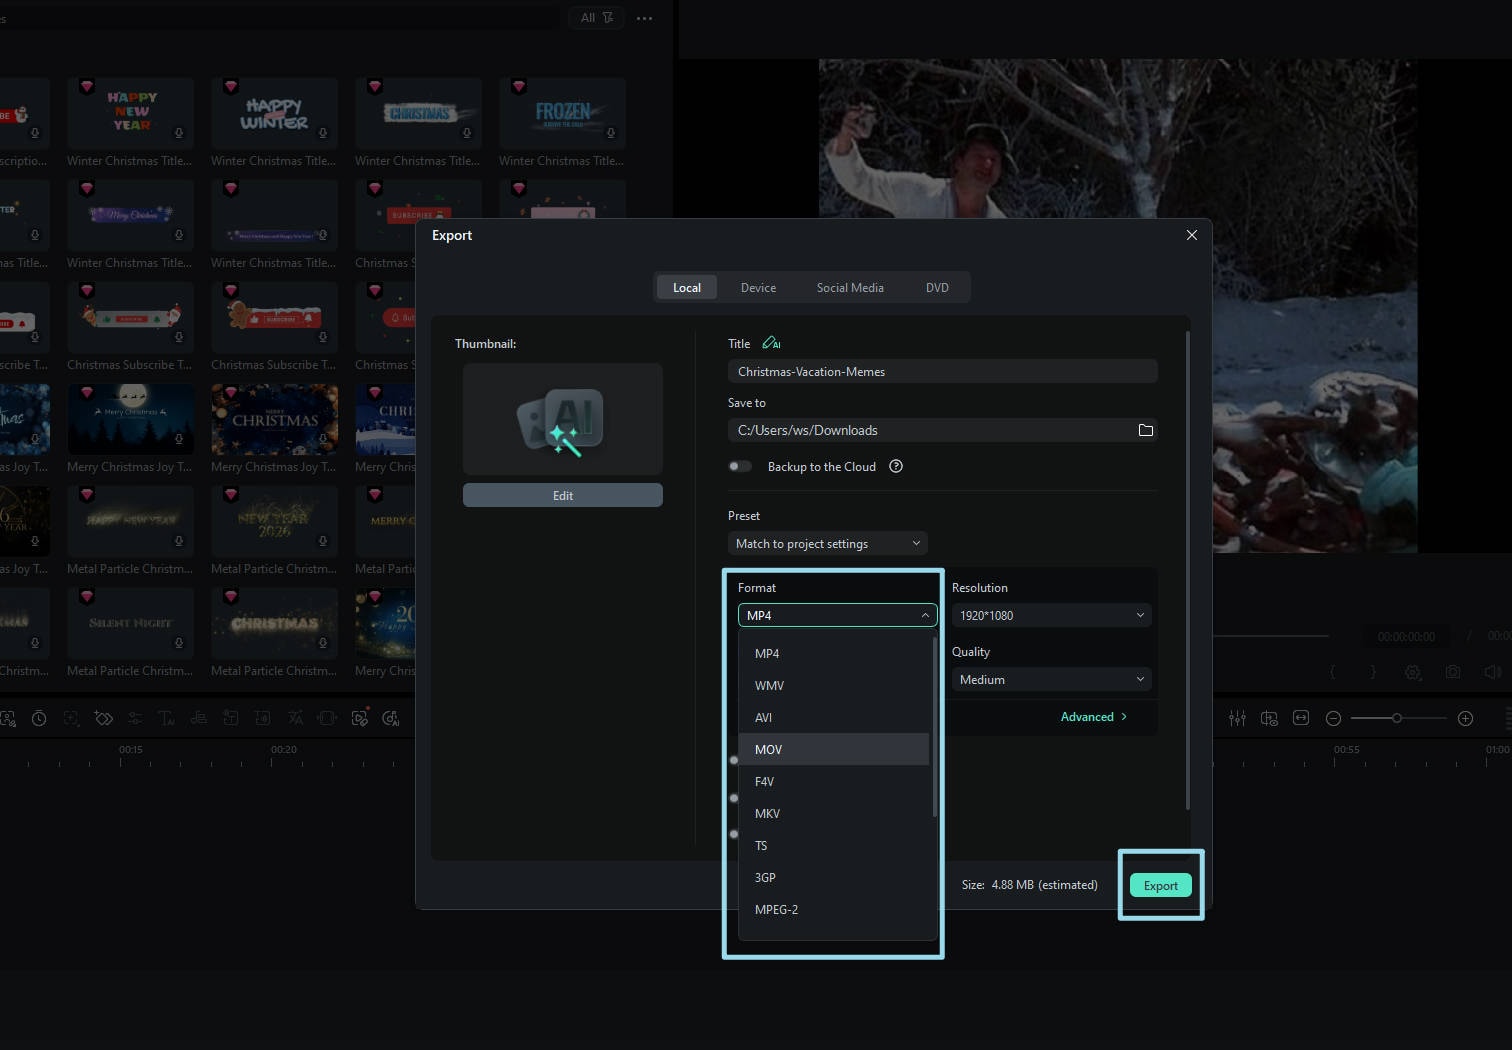Viewport: 1512px width, 1050px height.
Task: Click the clock speed icon in timeline toolbar
Action: point(39,718)
